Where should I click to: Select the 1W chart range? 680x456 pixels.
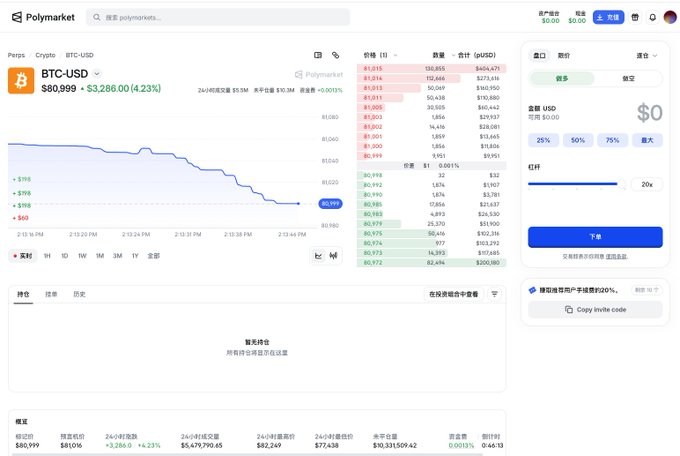(x=82, y=256)
